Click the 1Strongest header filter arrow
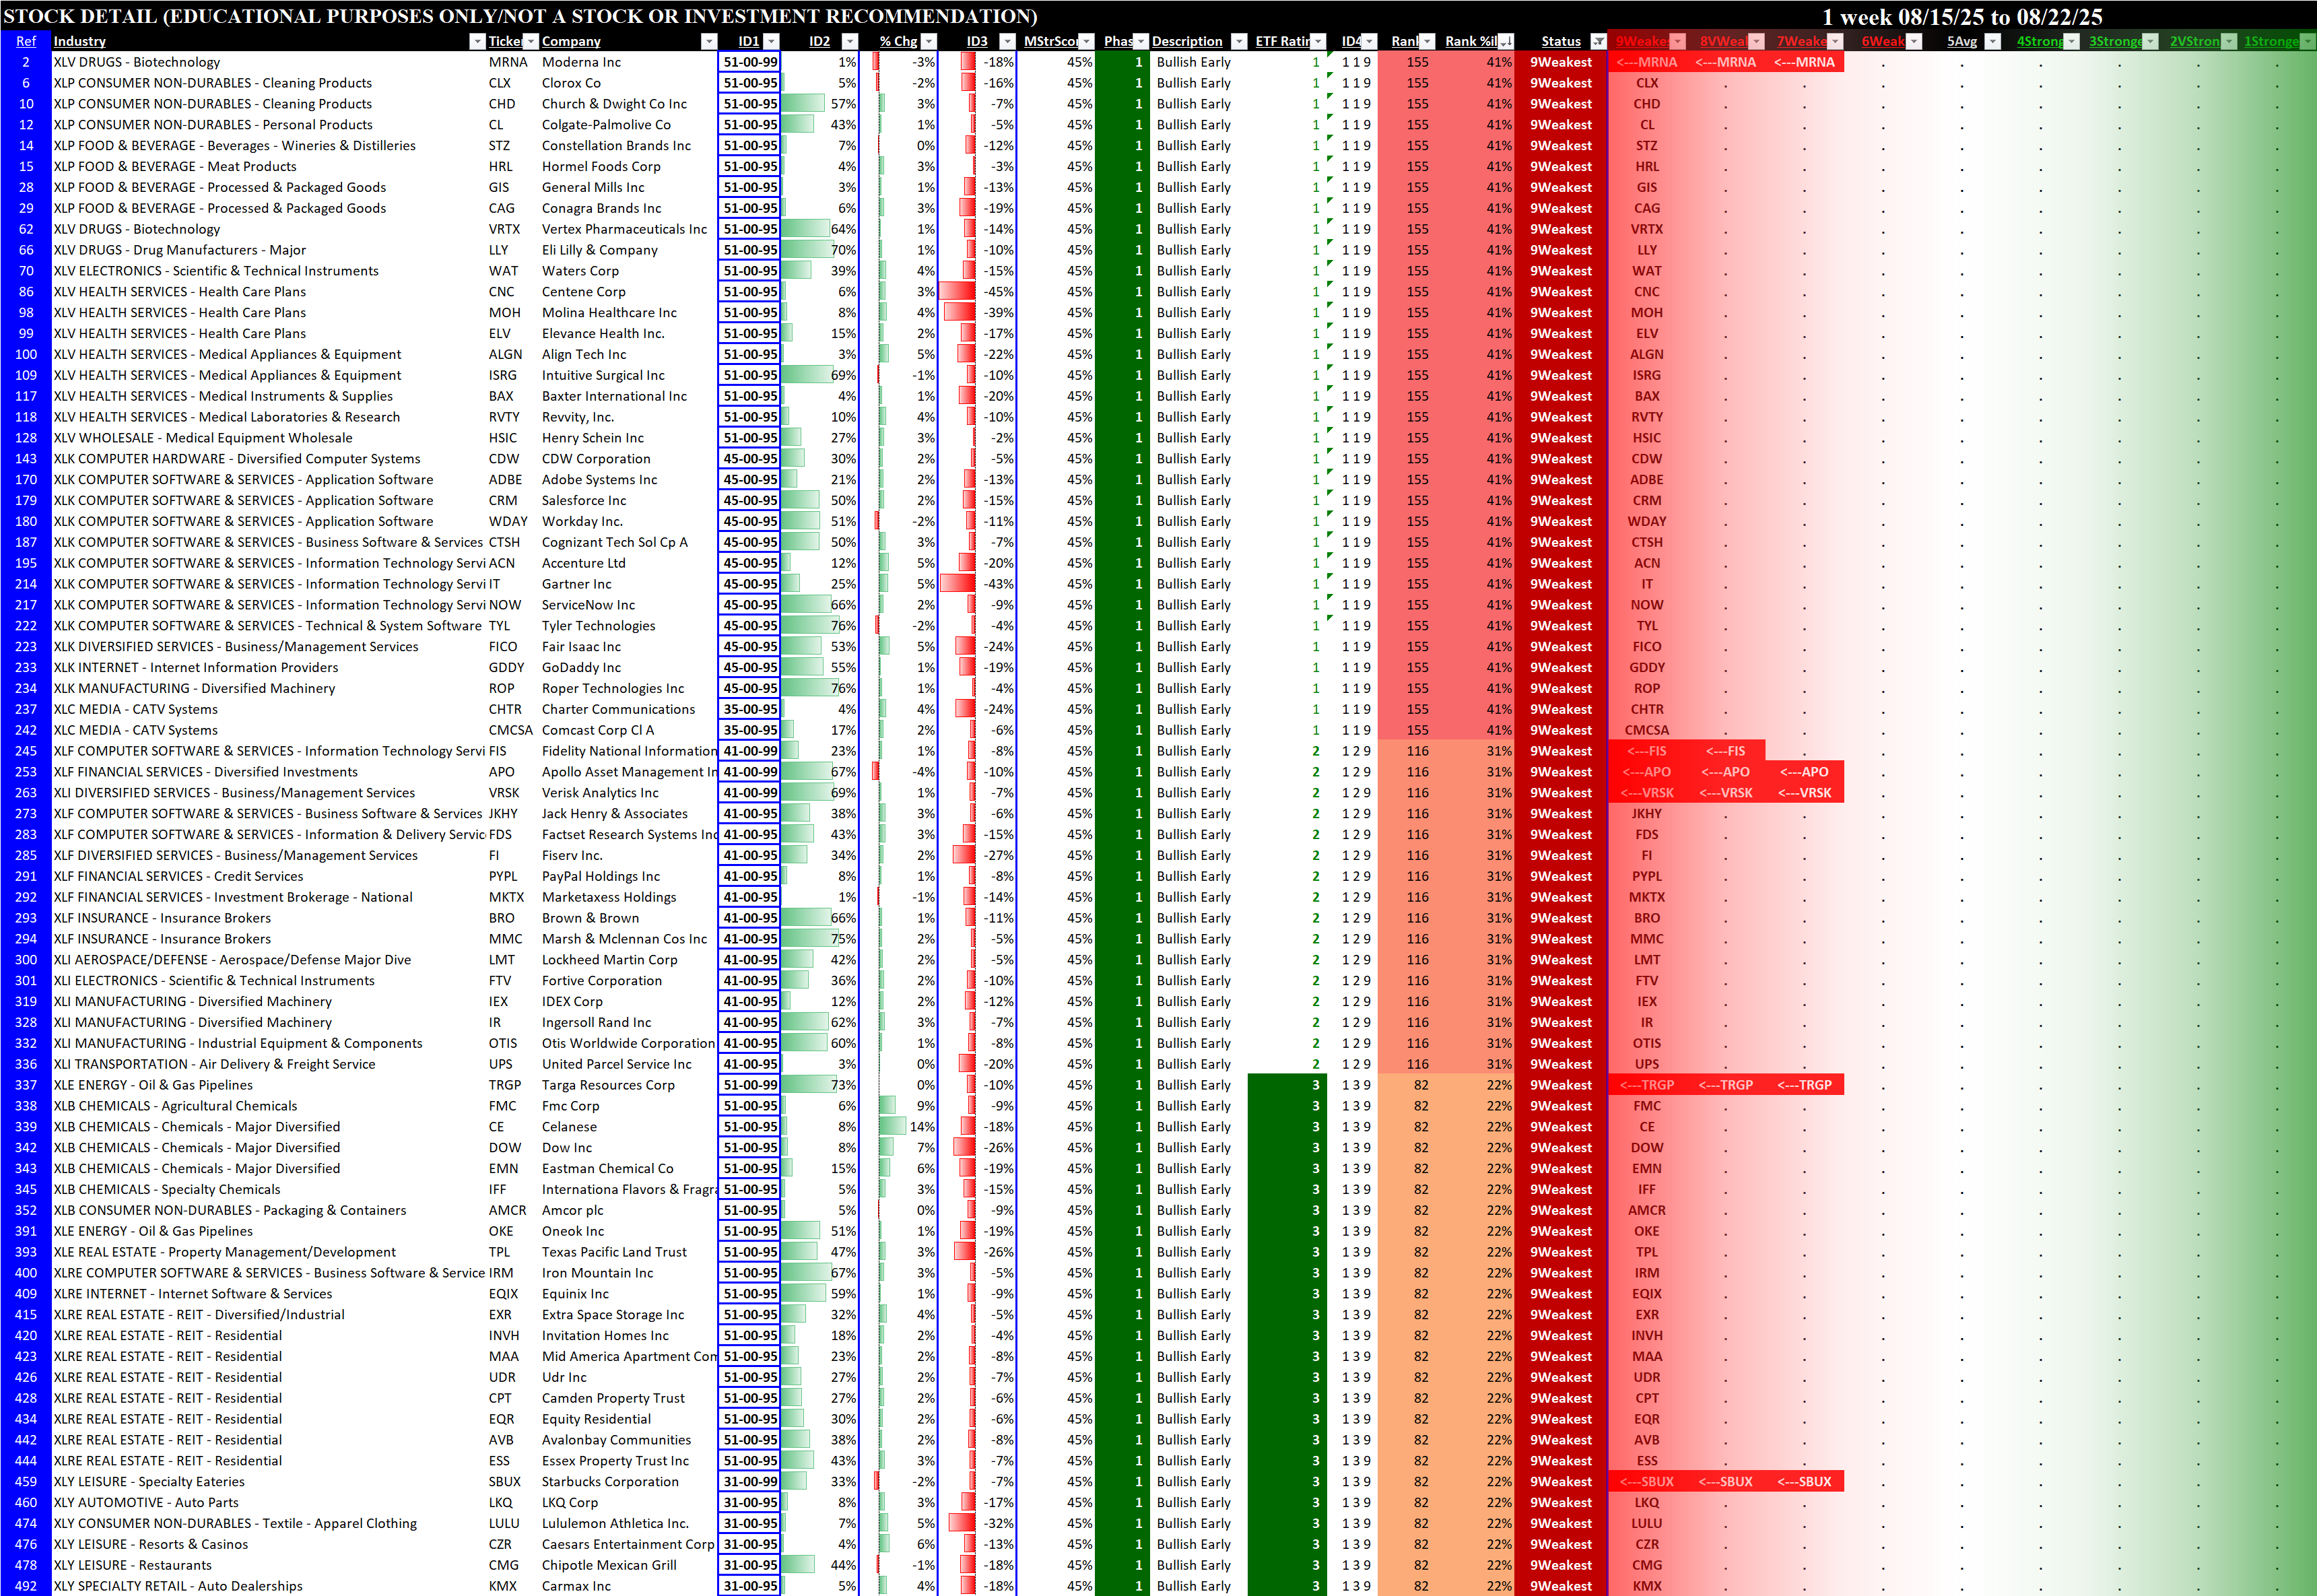This screenshot has width=2317, height=1596. 2307,41
